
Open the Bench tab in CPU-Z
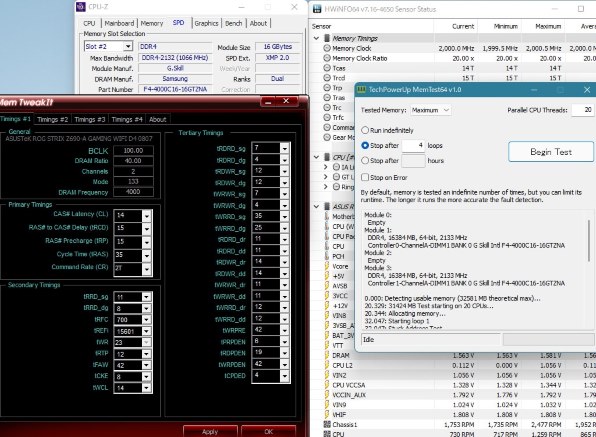[233, 23]
